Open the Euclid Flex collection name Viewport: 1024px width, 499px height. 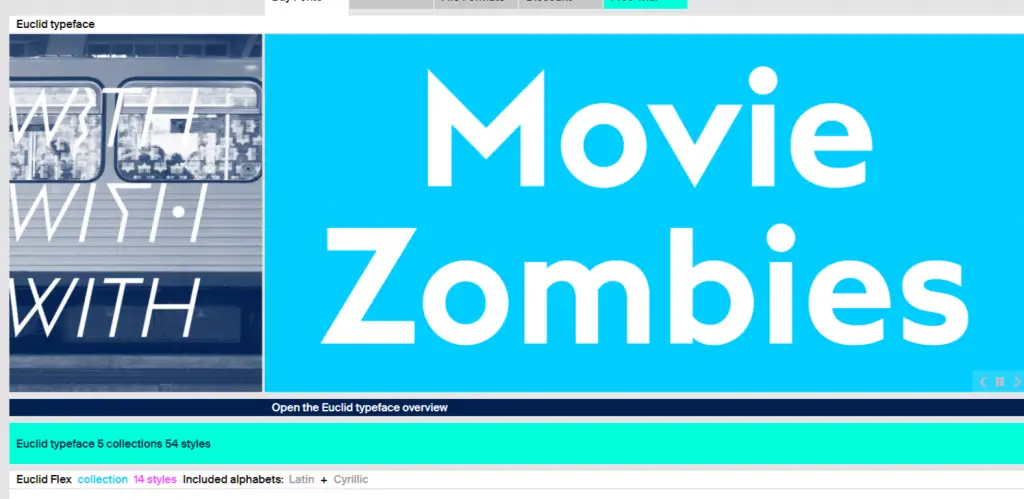click(44, 479)
